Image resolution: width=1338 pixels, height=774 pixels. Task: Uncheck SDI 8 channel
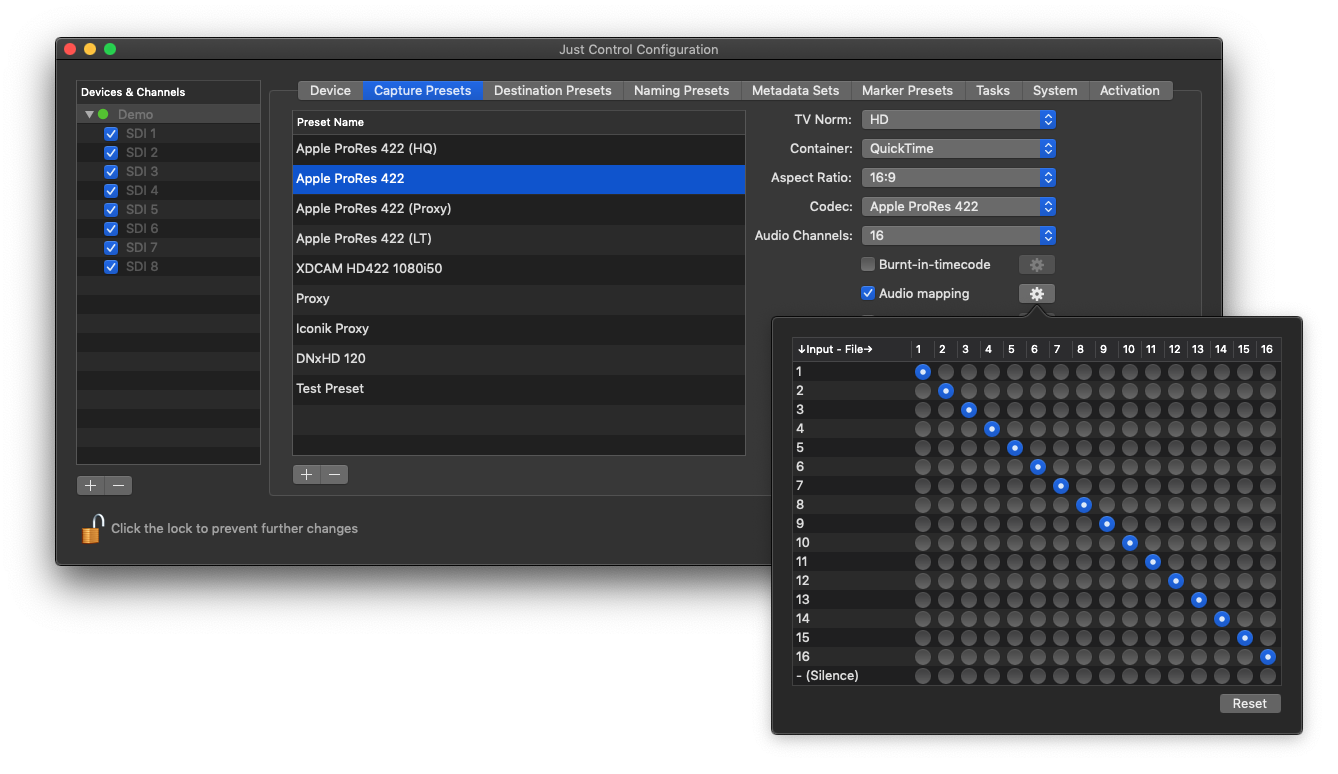111,267
